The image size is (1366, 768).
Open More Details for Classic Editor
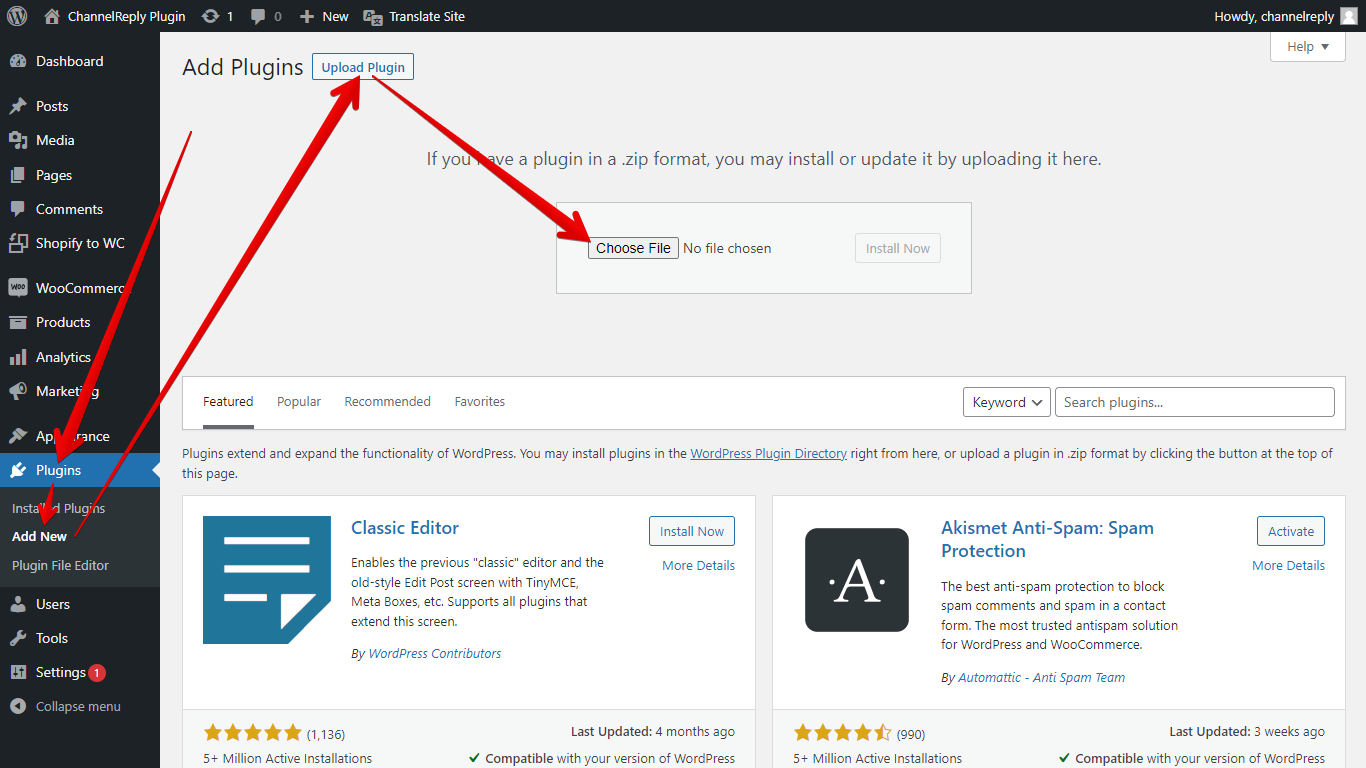698,565
